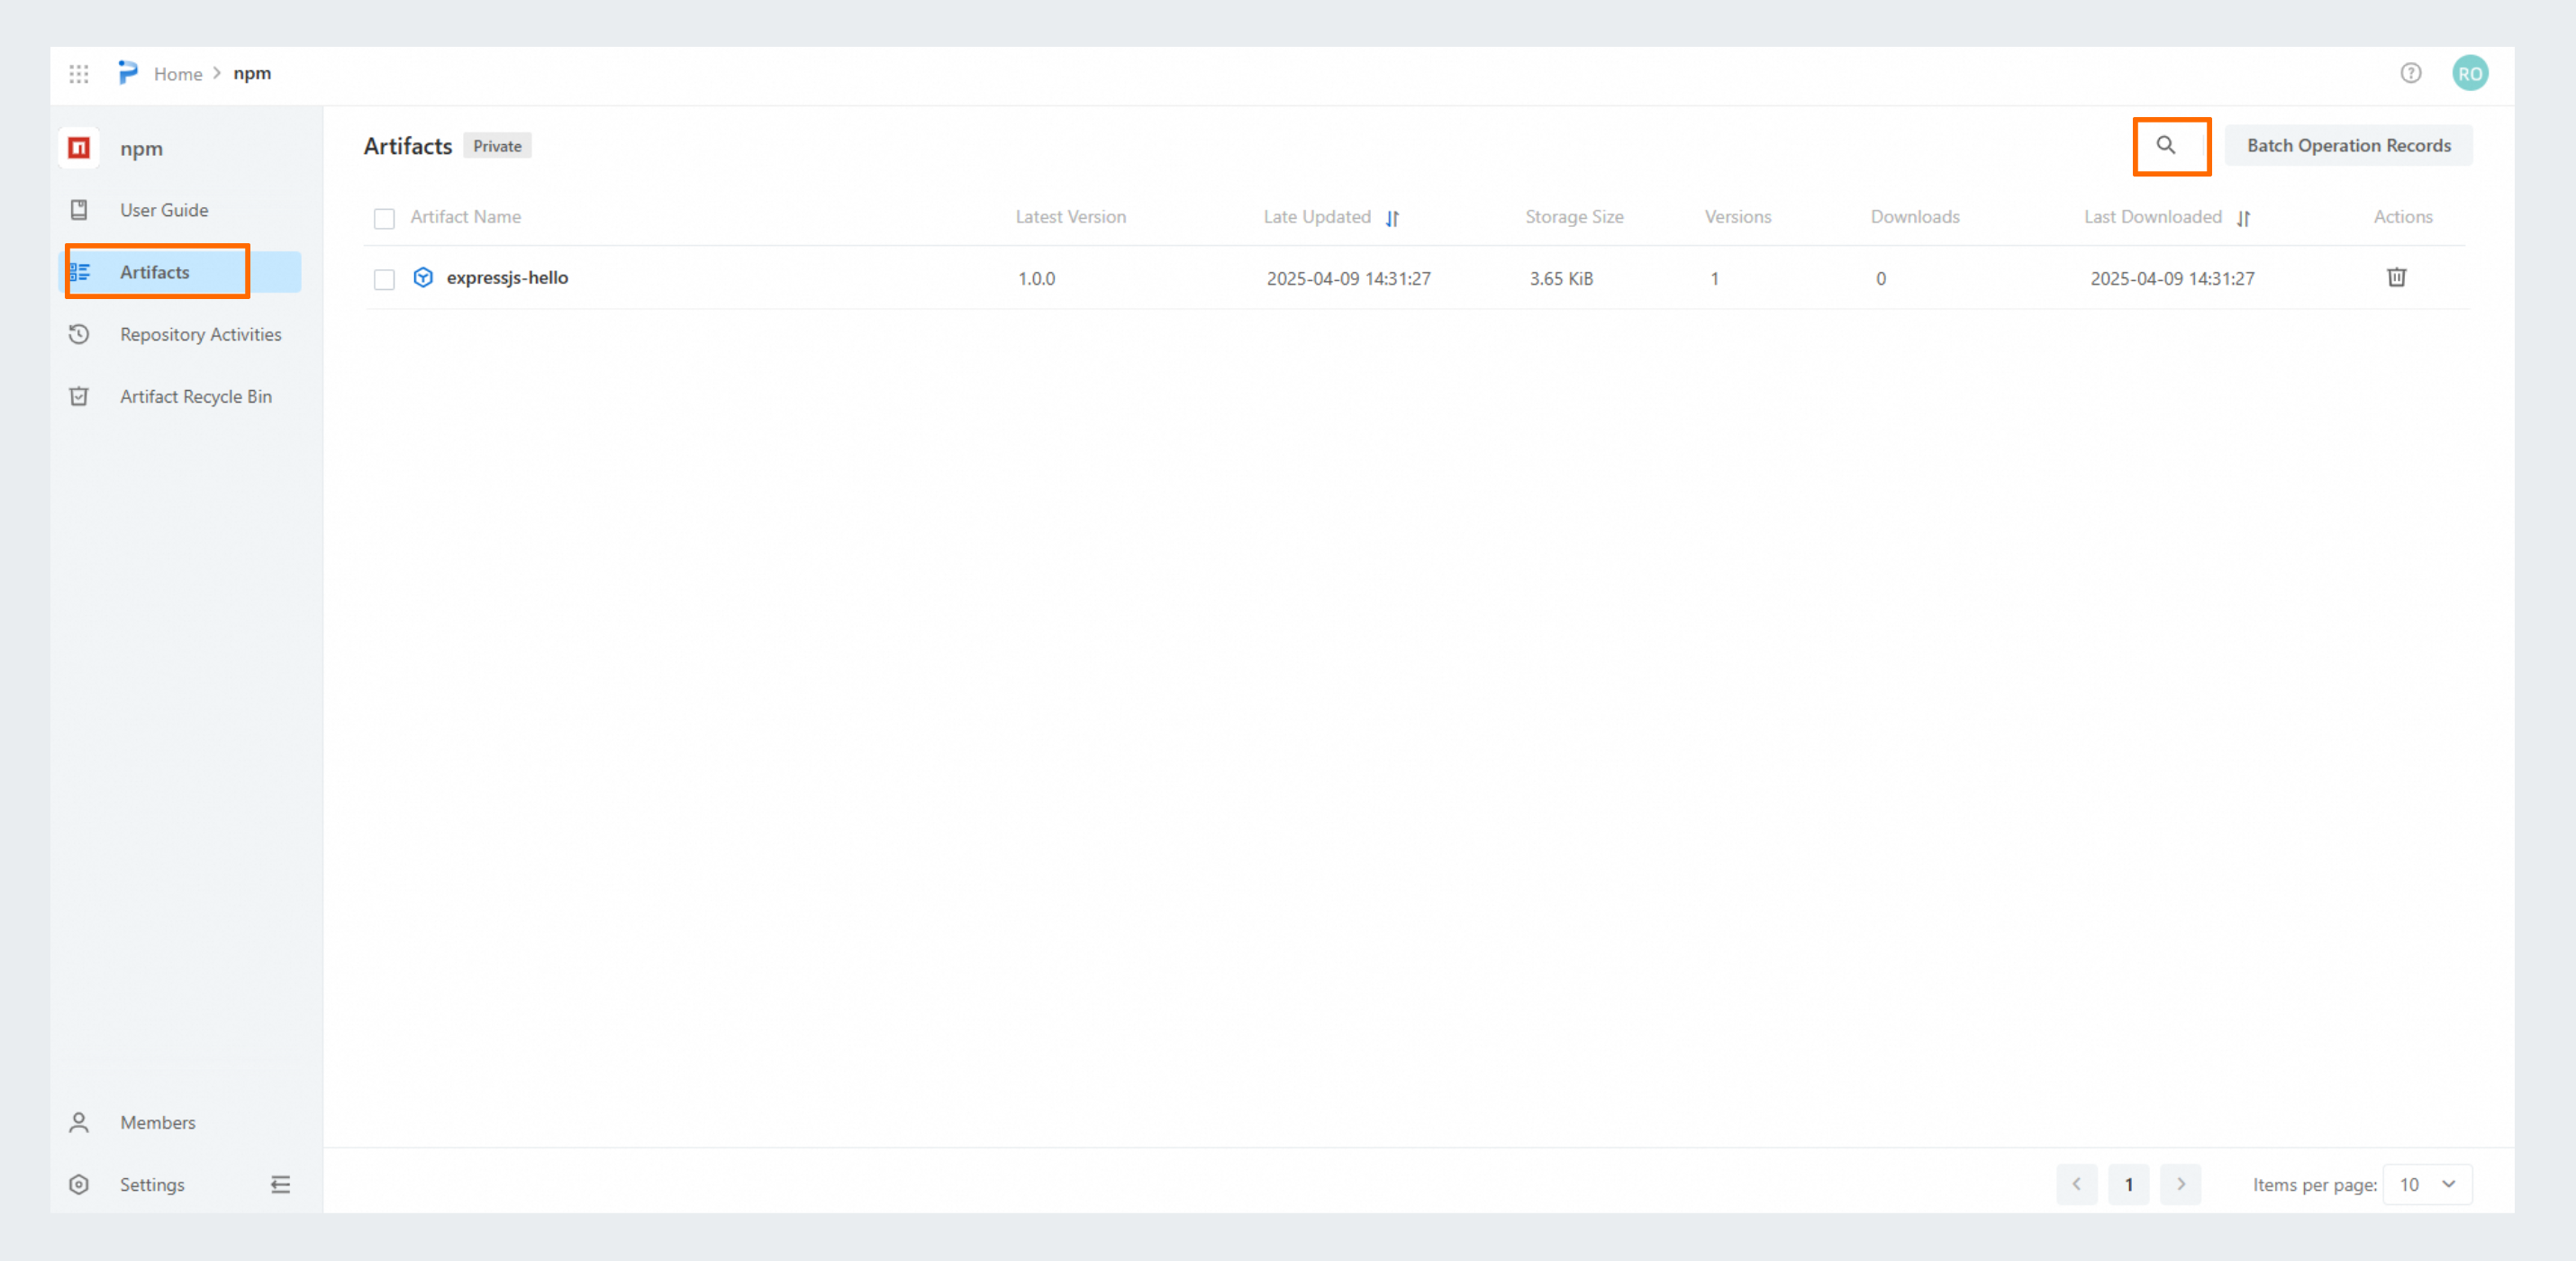Go to next page arrow
Image resolution: width=2576 pixels, height=1261 pixels.
tap(2180, 1184)
